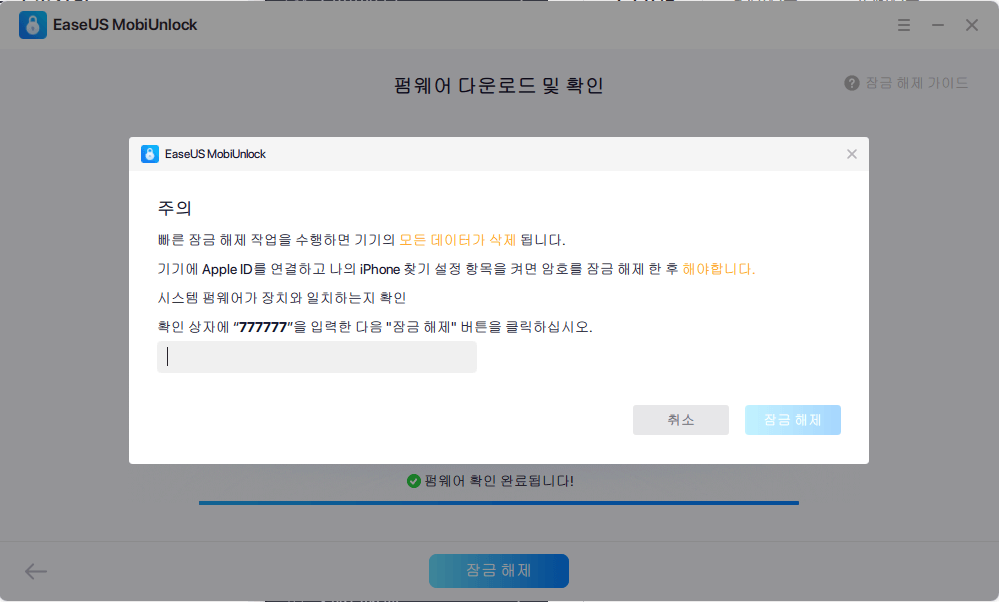Screen dimensions: 999x602
Task: Click the back arrow at bottom left
Action: [35, 571]
